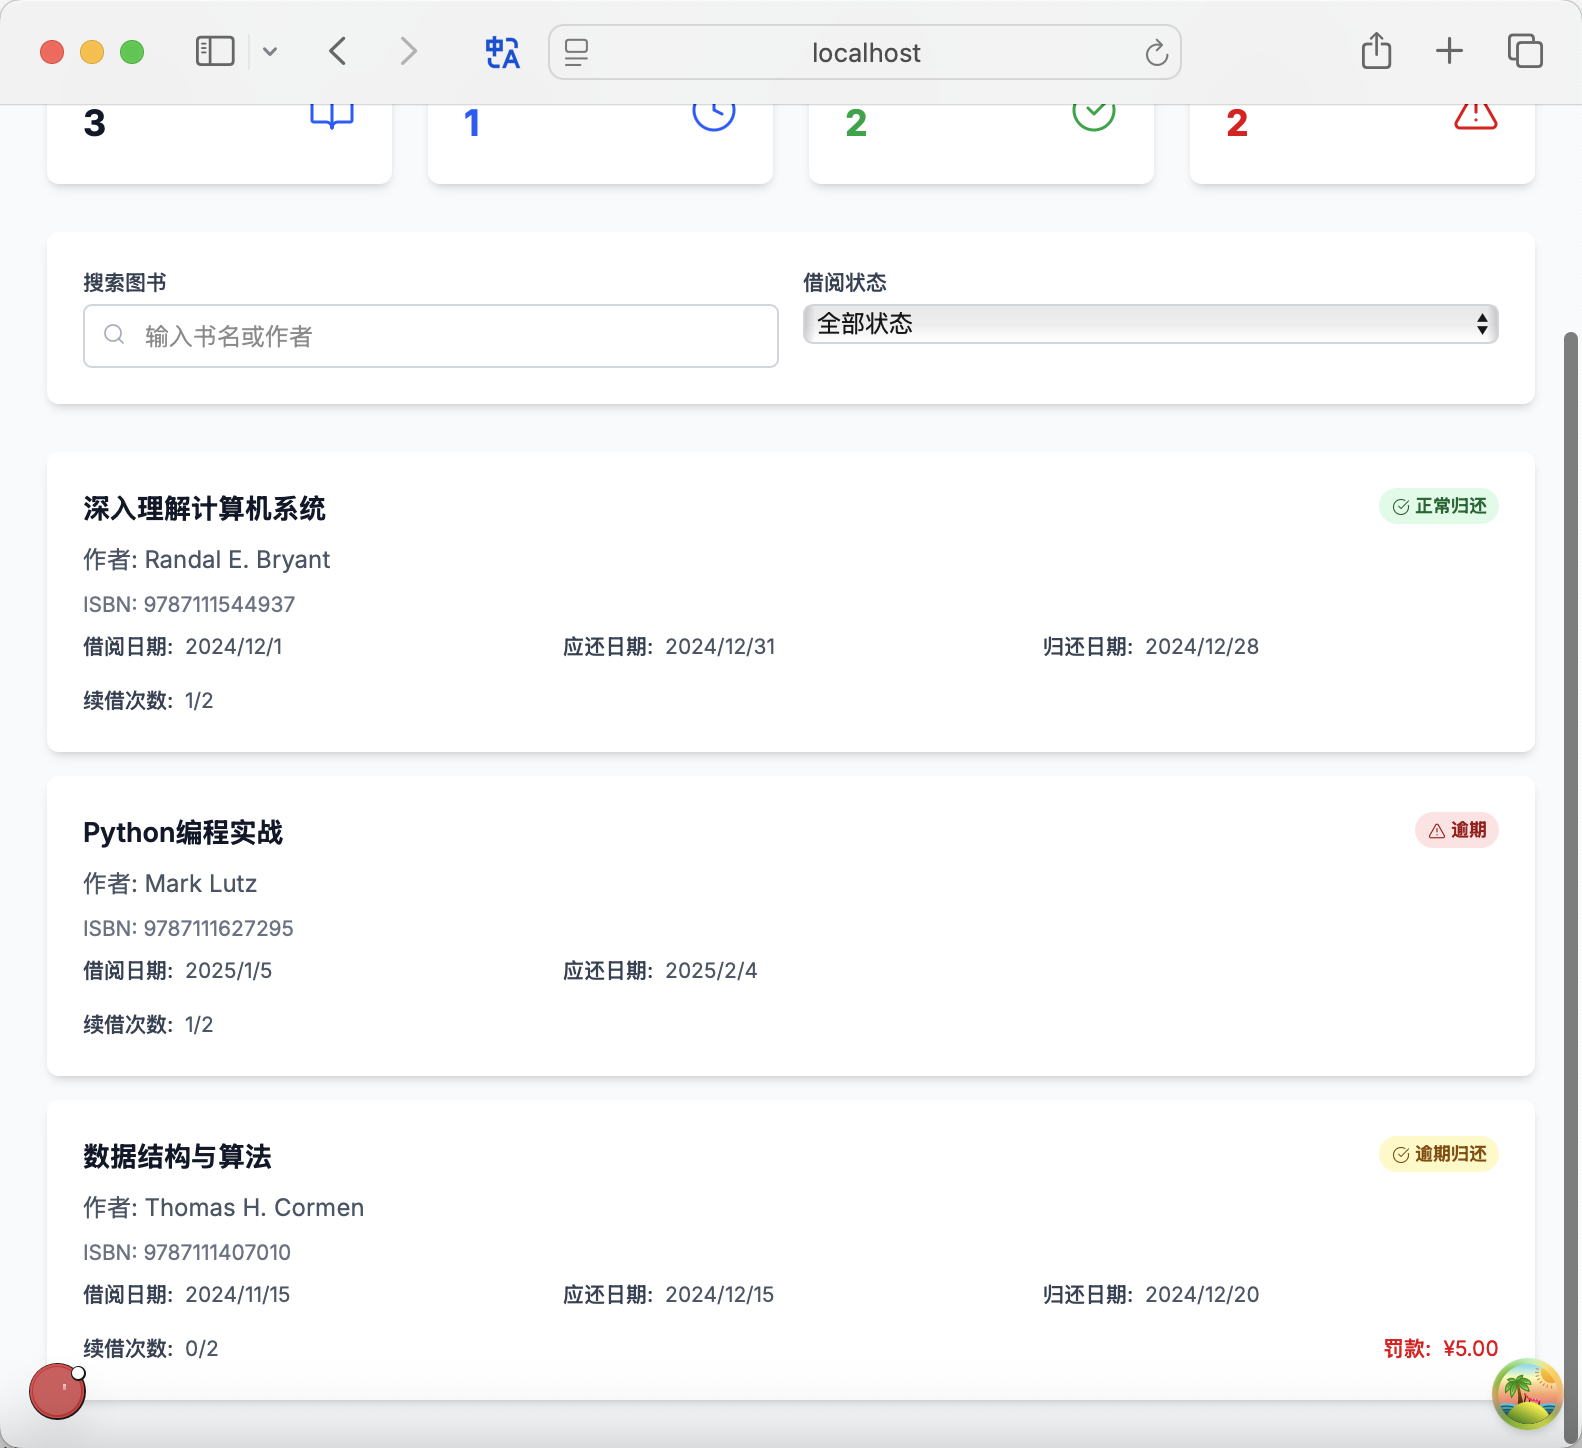
Task: Show the tab overview
Action: tap(1524, 51)
